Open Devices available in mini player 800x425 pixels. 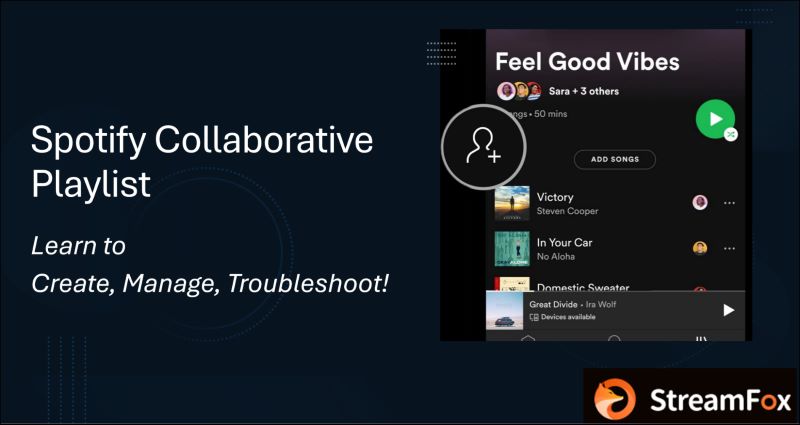pos(562,317)
